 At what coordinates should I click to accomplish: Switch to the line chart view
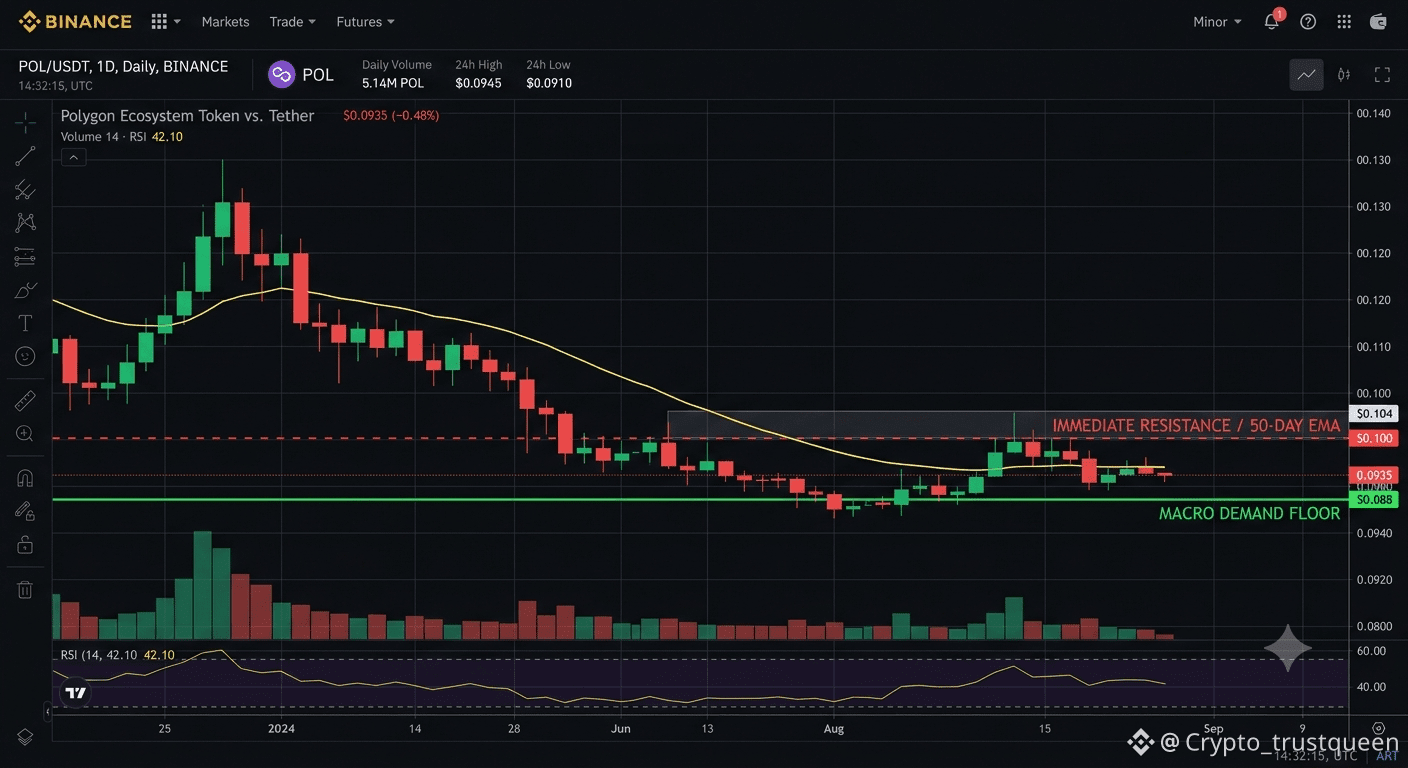[x=1306, y=74]
